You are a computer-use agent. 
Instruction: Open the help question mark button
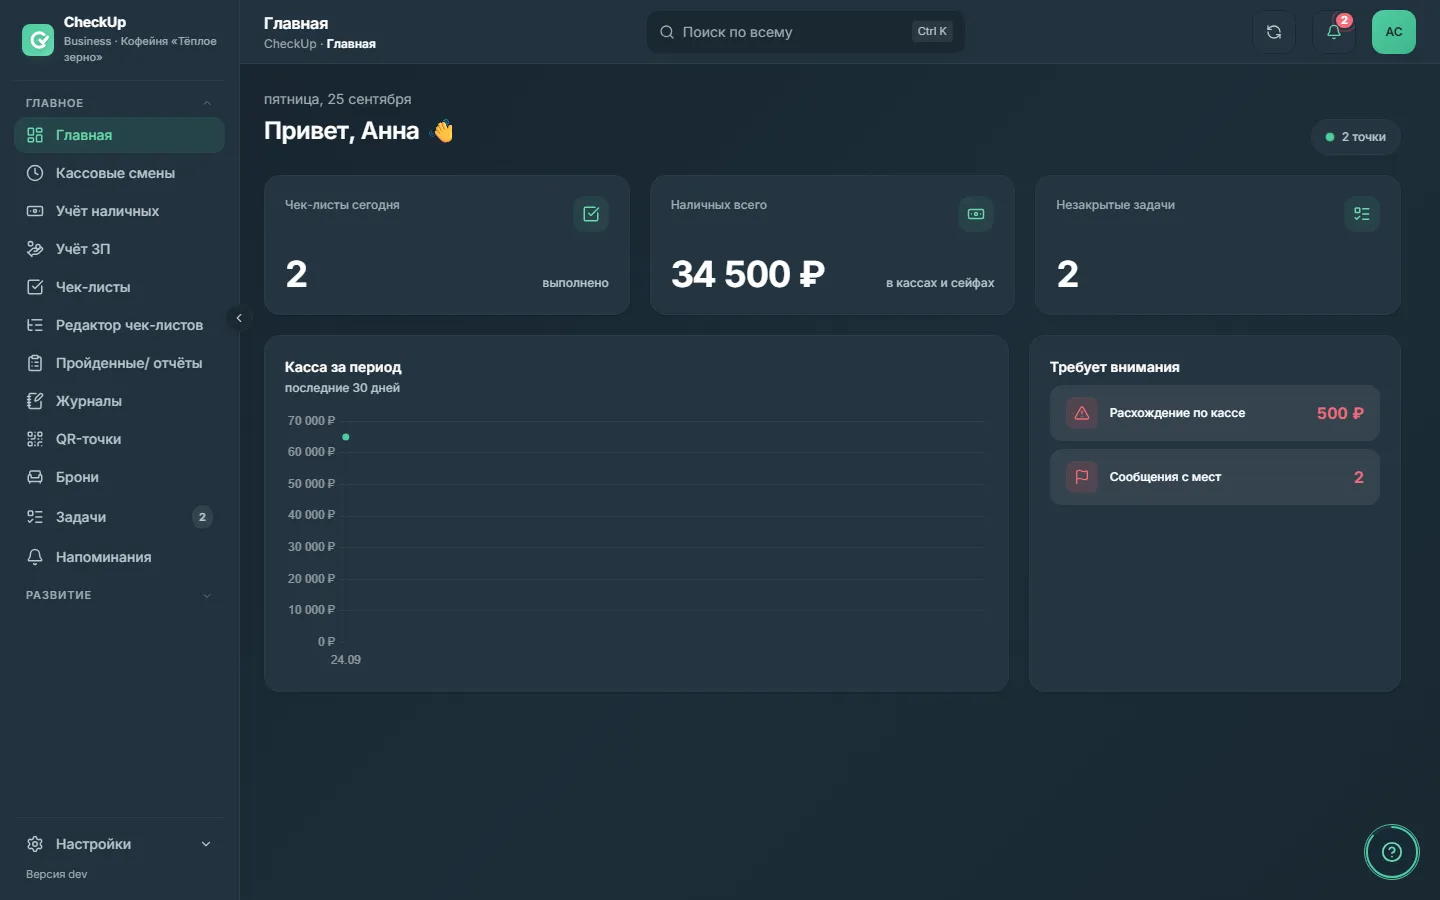click(1392, 852)
